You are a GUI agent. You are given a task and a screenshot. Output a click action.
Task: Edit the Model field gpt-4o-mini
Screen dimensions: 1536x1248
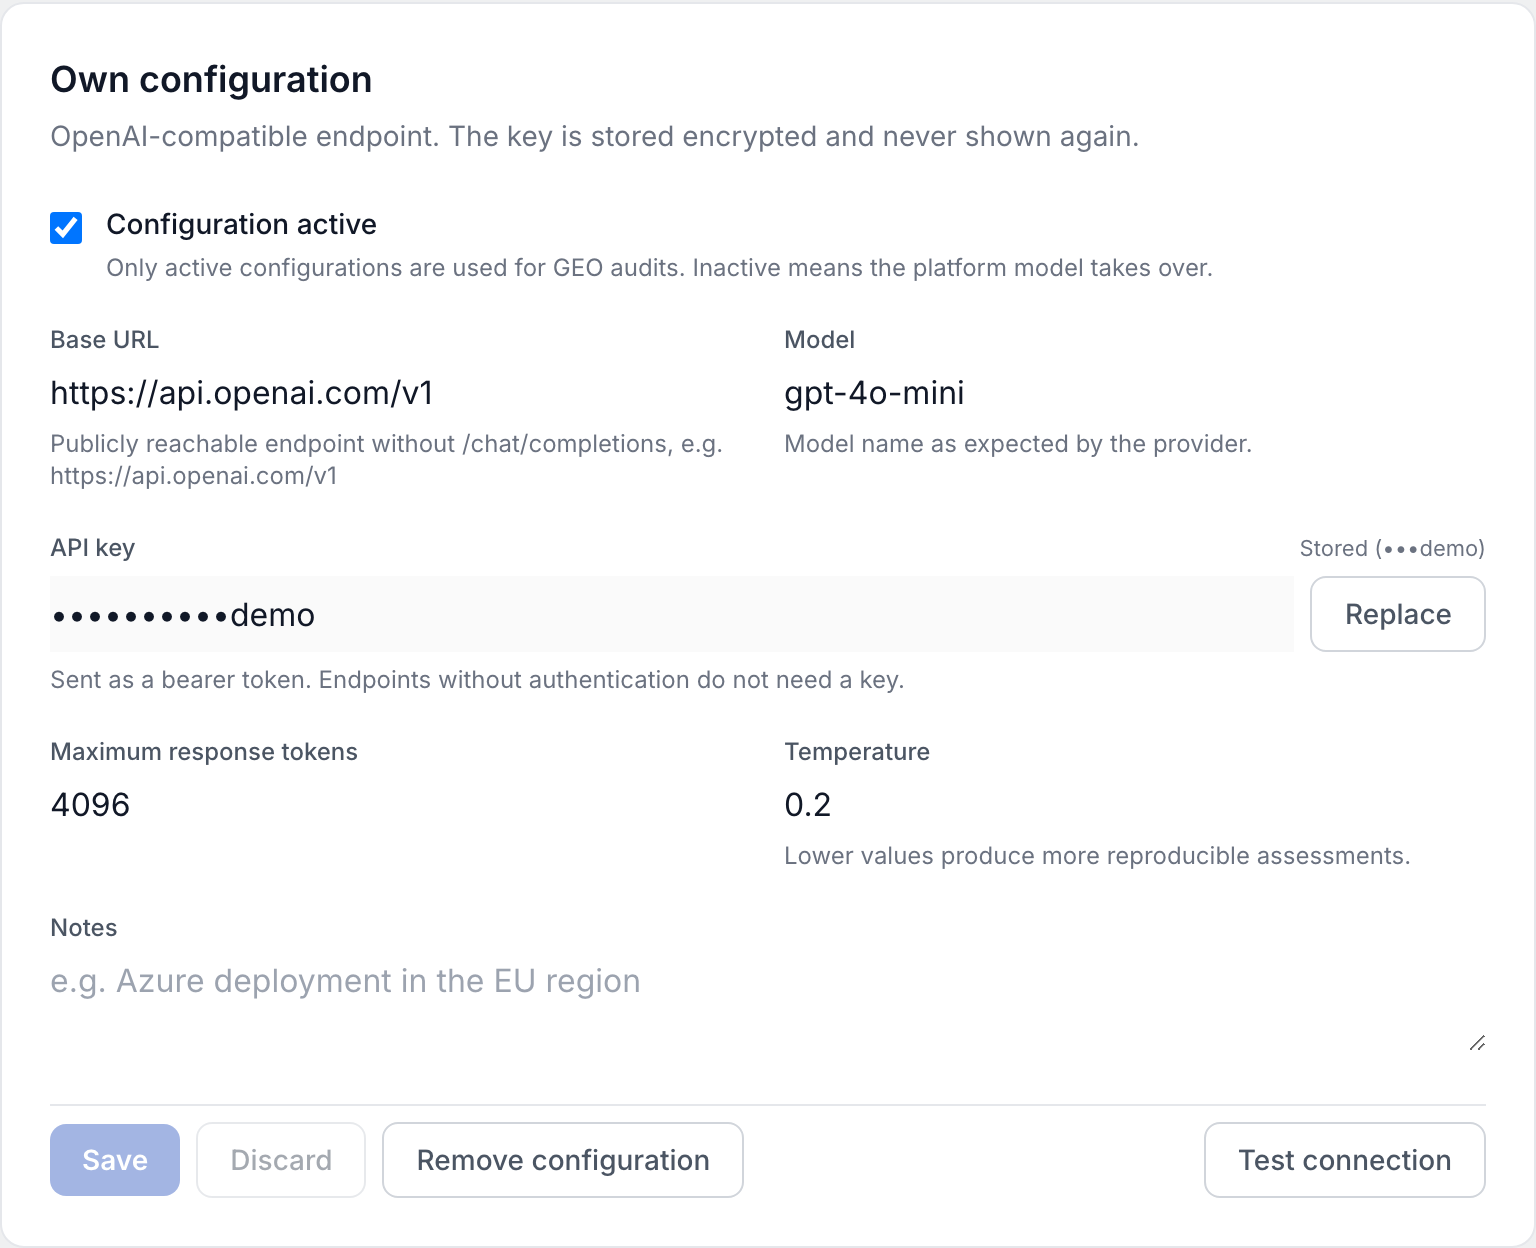coord(1135,393)
